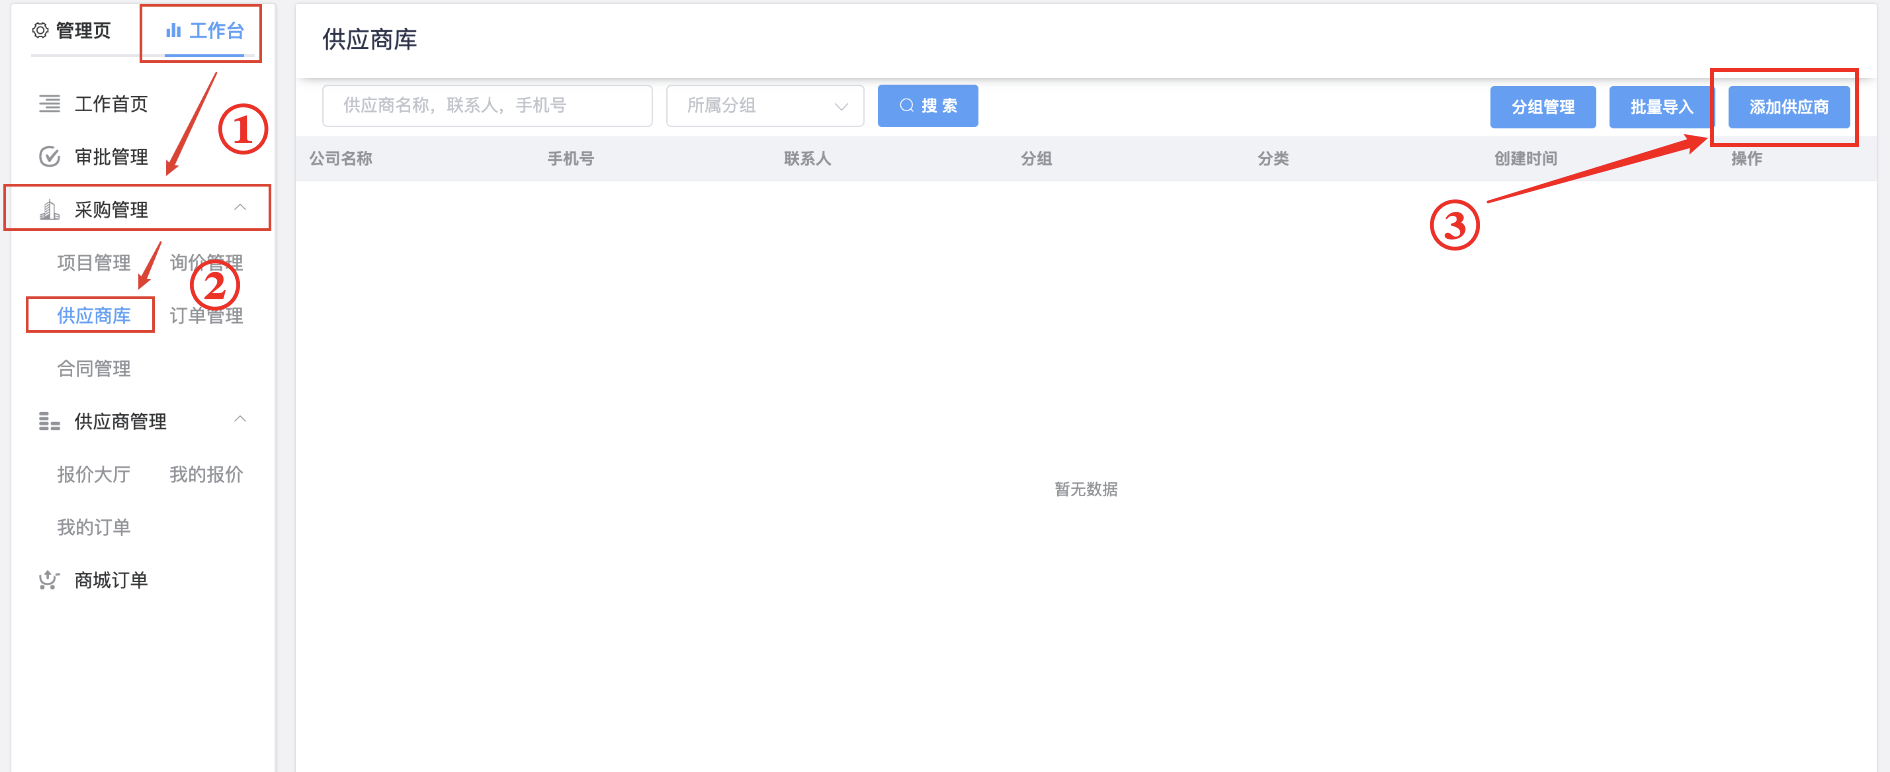Viewport: 1890px width, 772px height.
Task: Collapse the 采购管理 menu chevron
Action: pyautogui.click(x=240, y=208)
